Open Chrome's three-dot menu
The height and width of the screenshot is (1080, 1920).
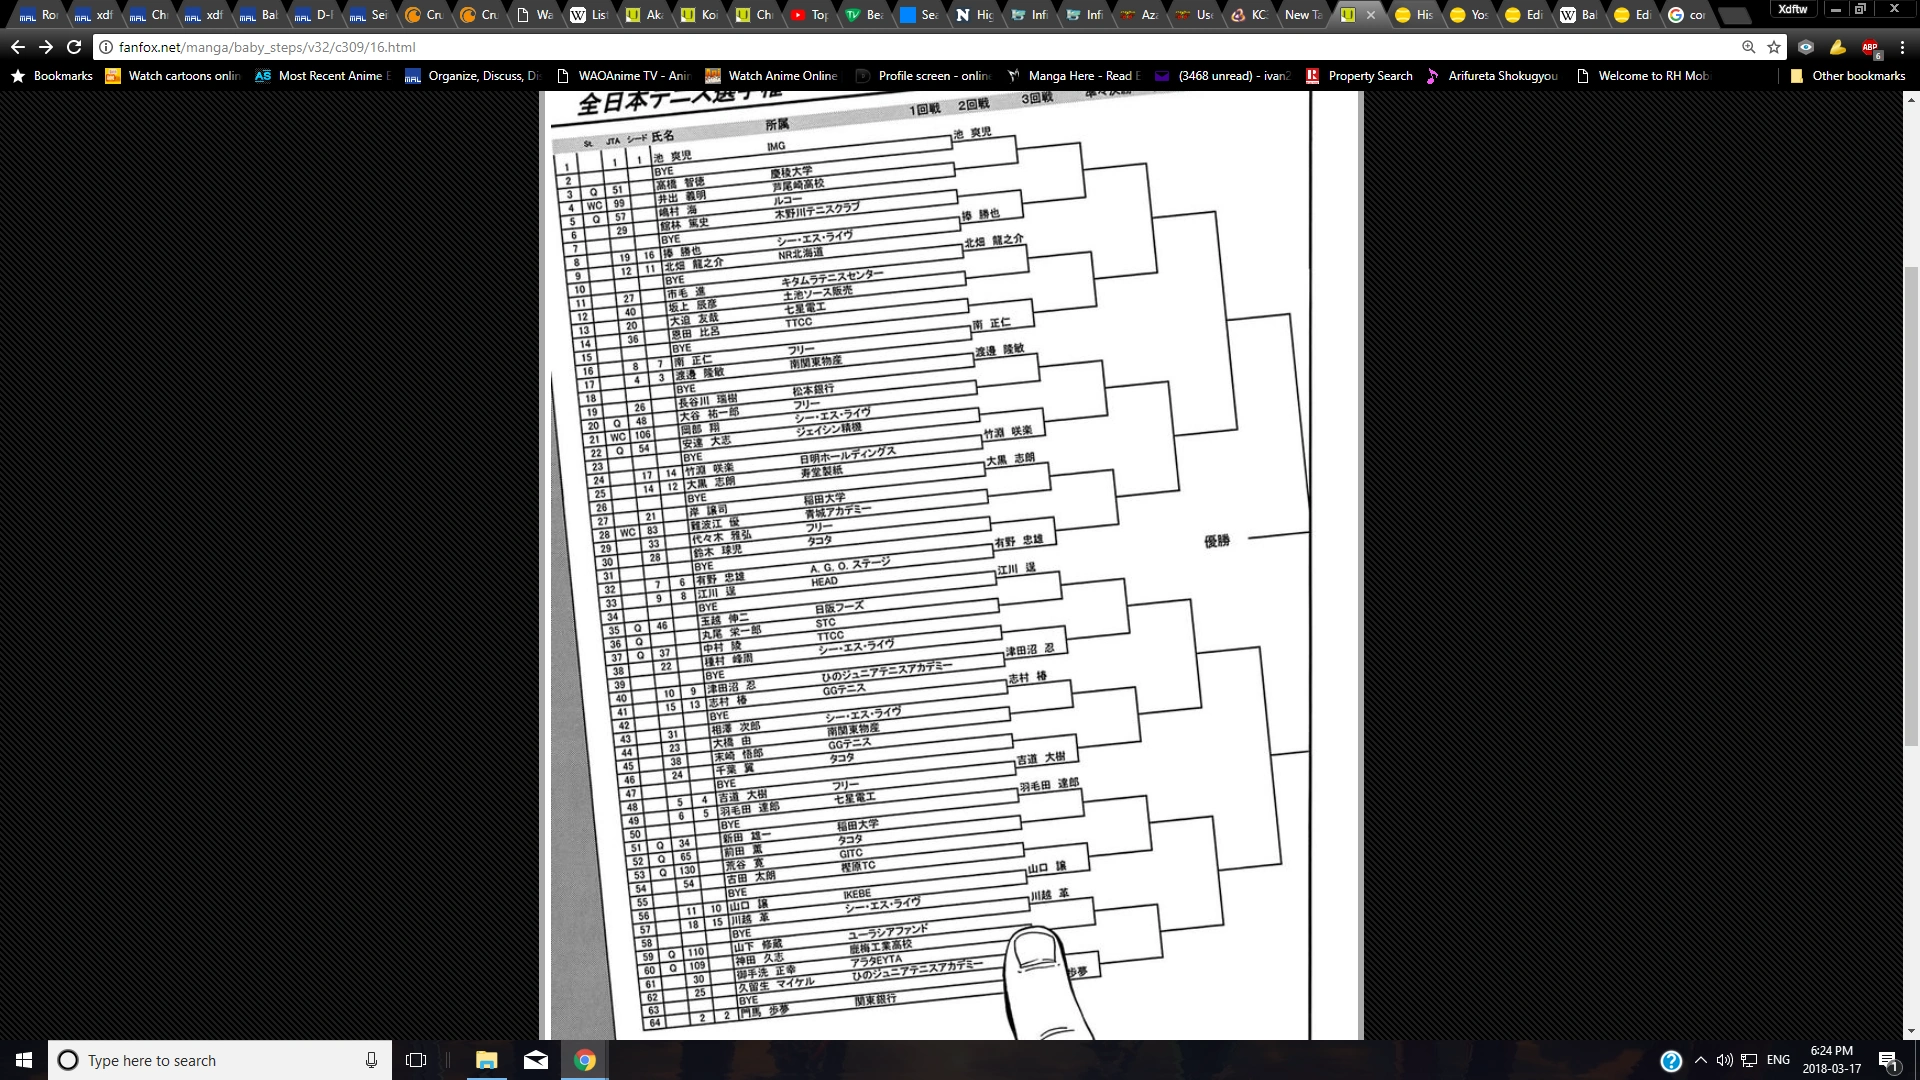1902,47
